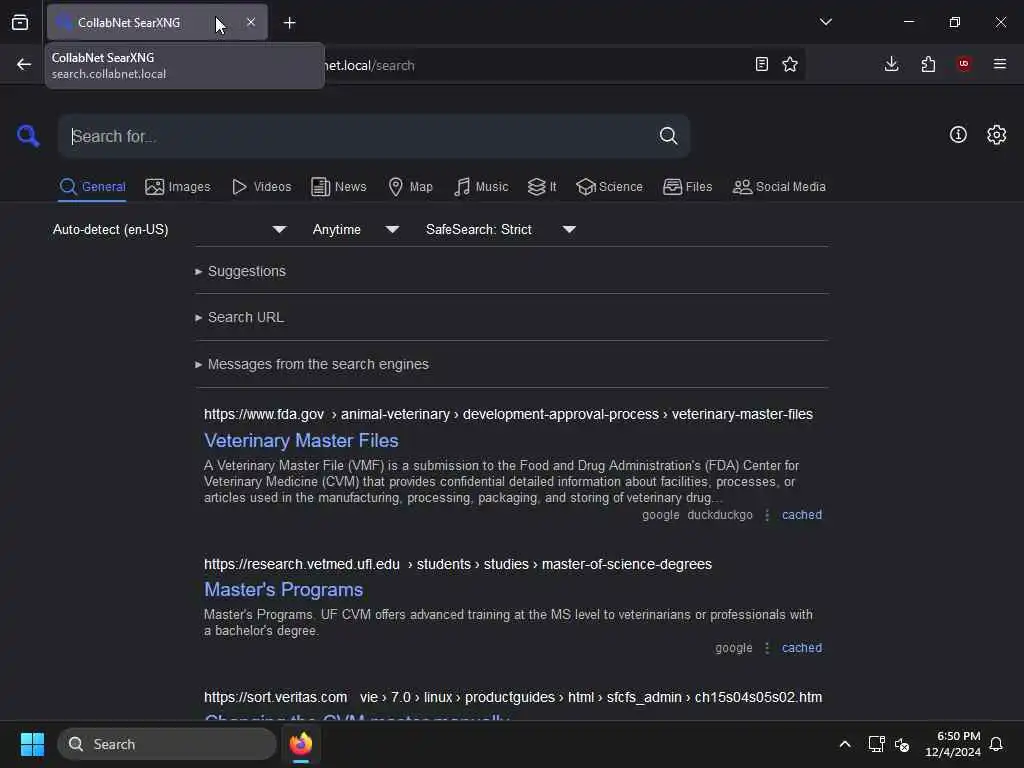Expand the Search URL section
This screenshot has height=768, width=1024.
(x=239, y=317)
